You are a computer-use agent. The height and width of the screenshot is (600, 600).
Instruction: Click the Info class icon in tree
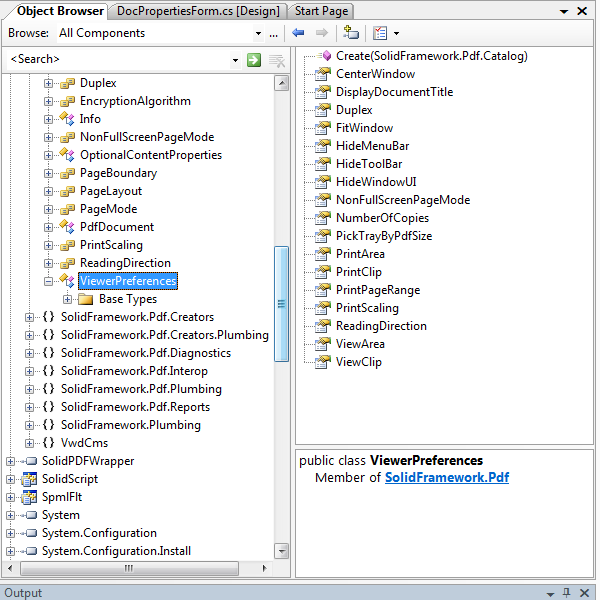coord(67,119)
